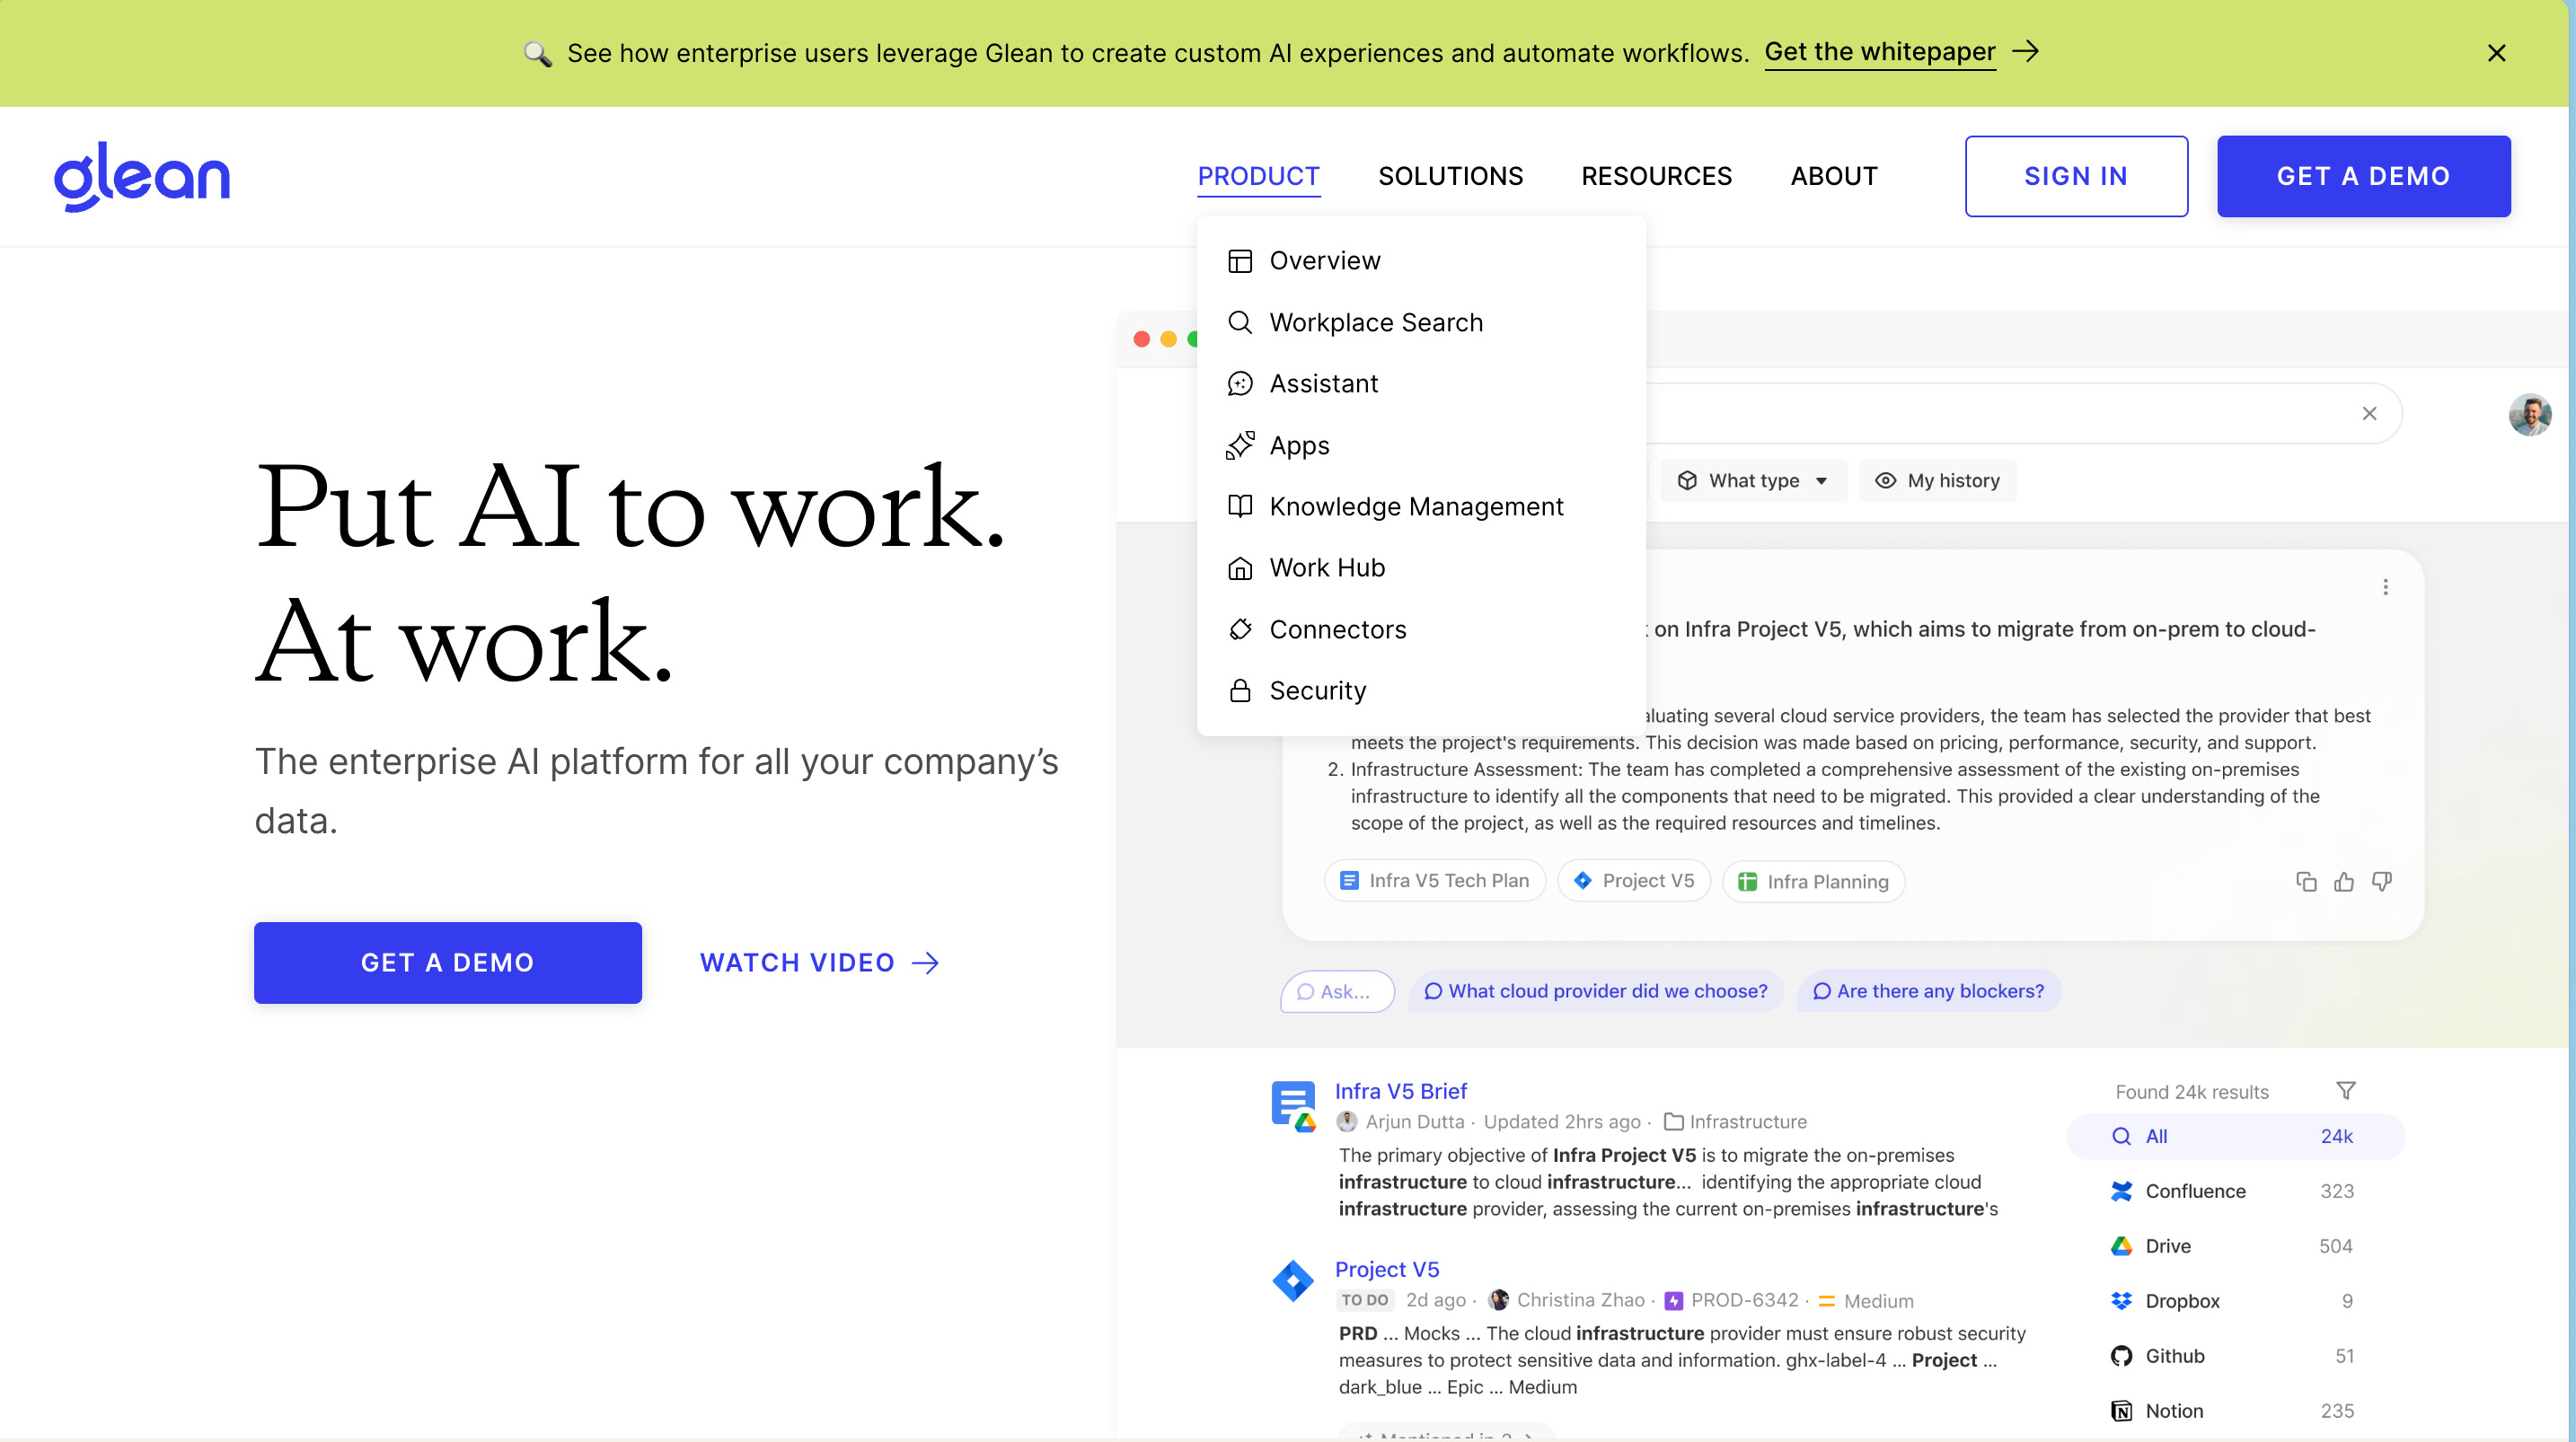Click the Workplace Search magnifier icon

coord(1240,322)
